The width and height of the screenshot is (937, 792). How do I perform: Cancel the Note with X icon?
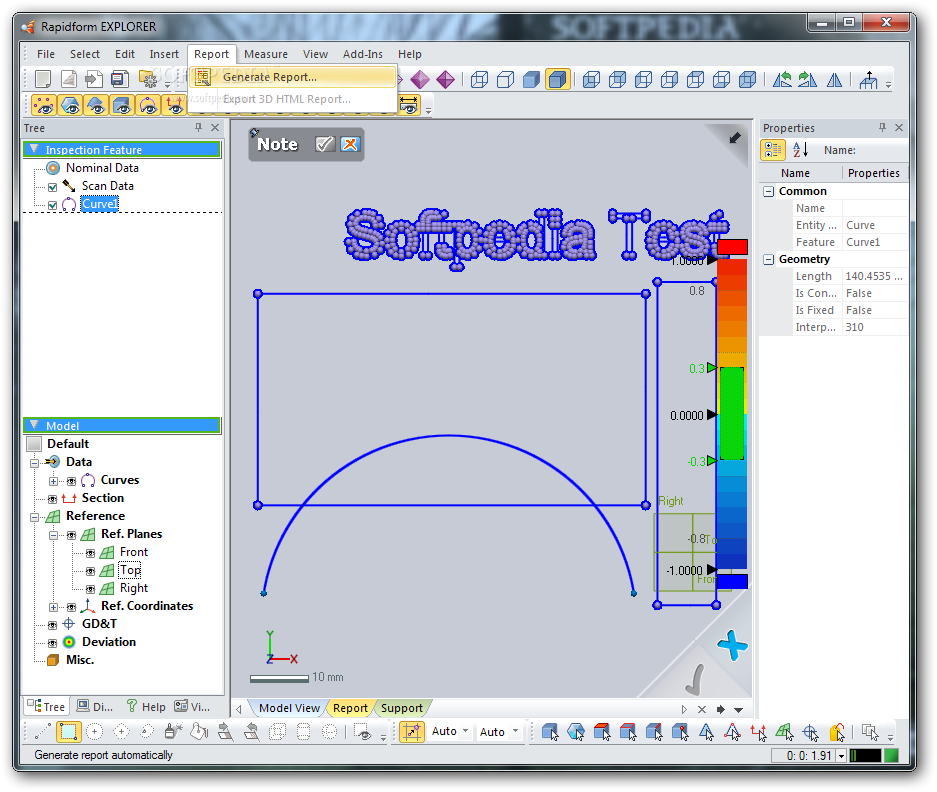point(350,144)
